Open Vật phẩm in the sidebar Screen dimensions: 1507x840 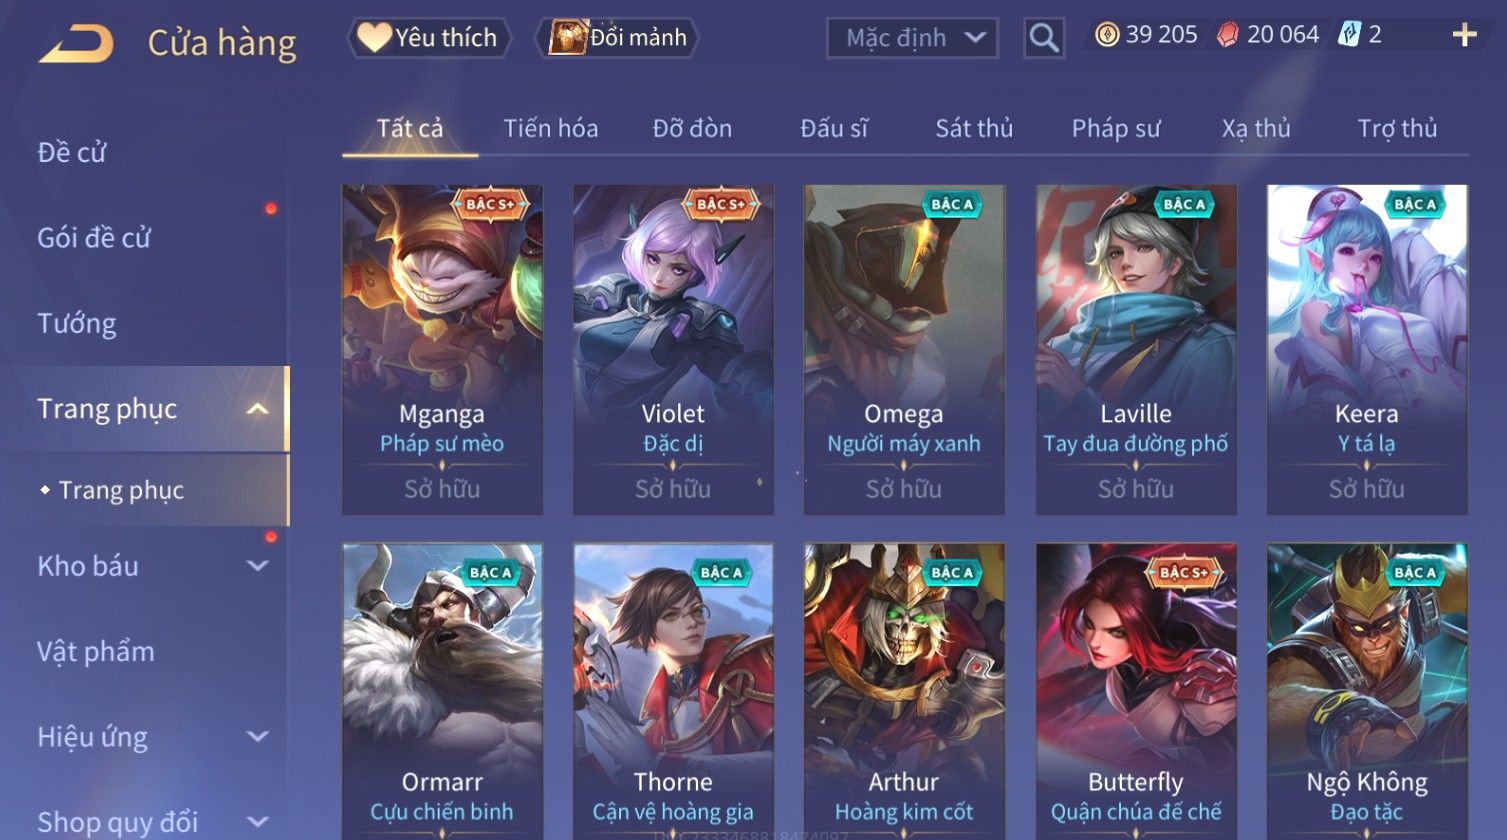96,652
